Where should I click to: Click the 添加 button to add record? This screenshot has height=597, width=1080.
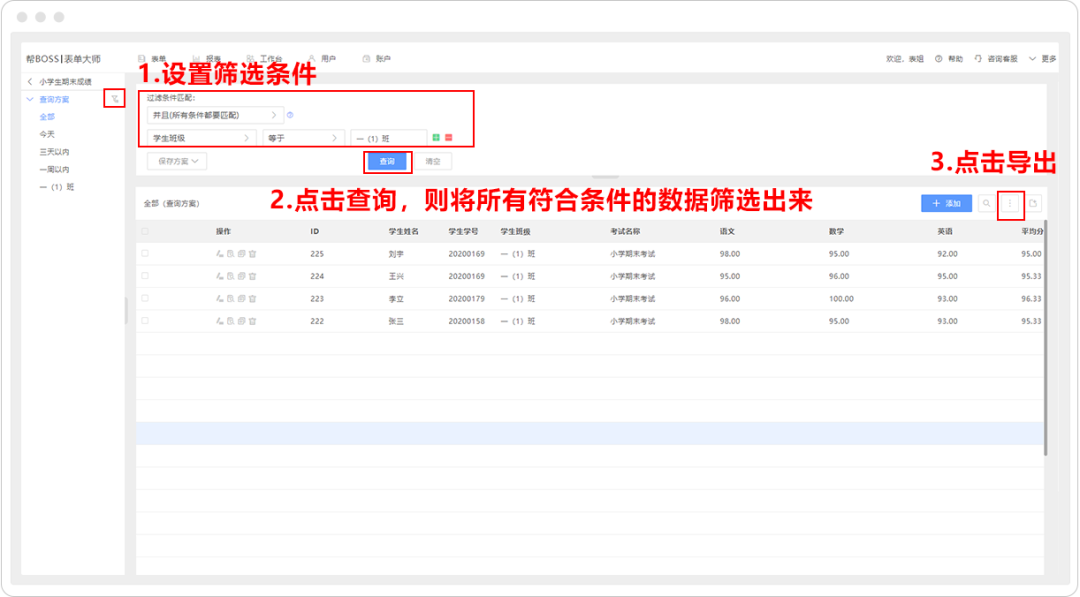pyautogui.click(x=945, y=203)
